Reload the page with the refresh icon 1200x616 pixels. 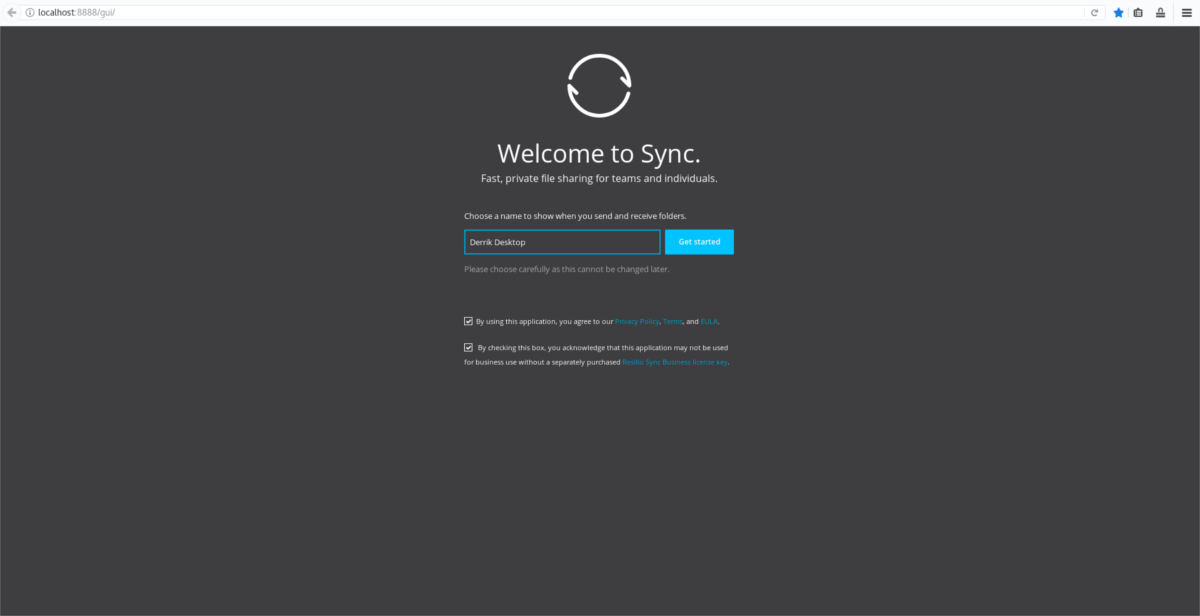click(1095, 12)
